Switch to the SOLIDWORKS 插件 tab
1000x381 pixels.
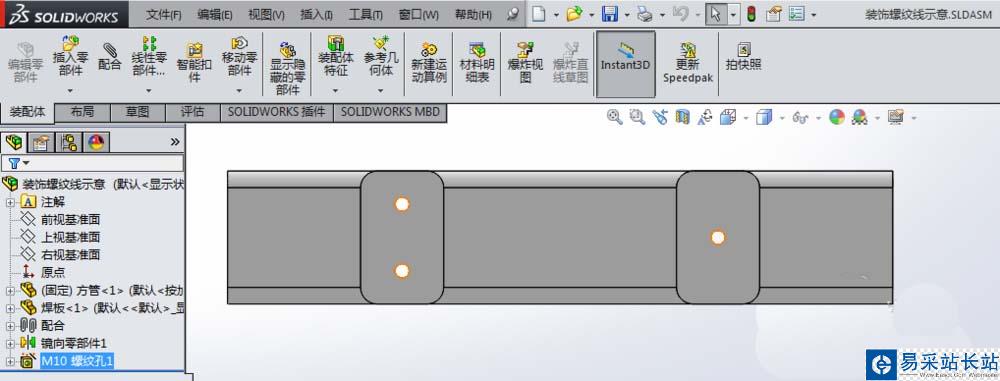[x=277, y=112]
